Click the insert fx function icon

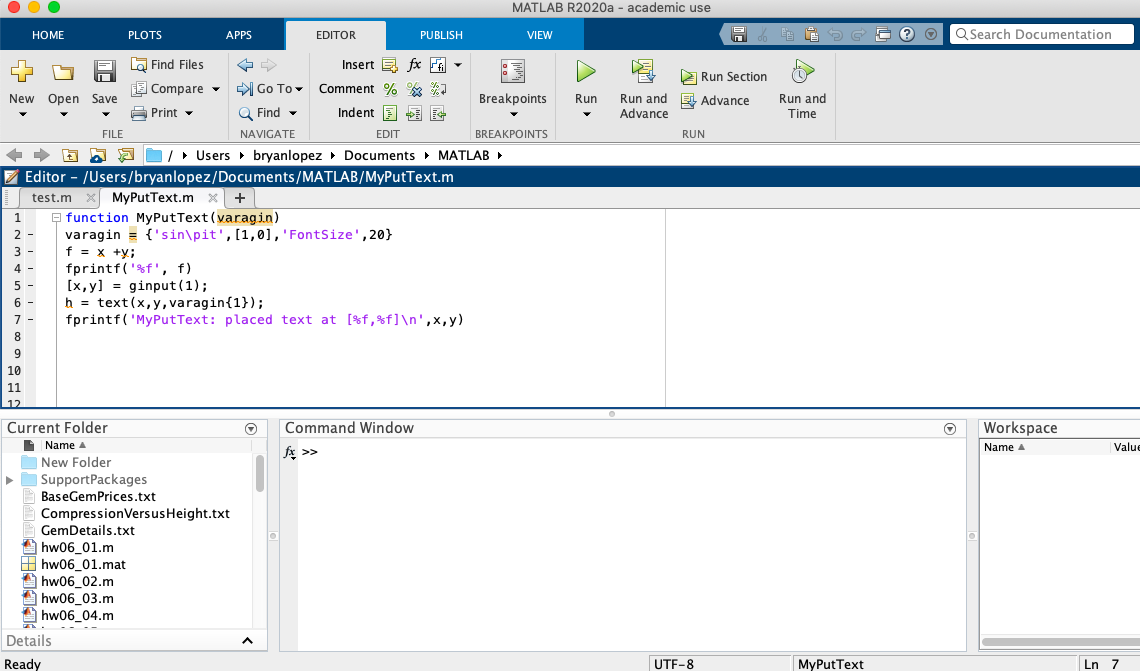pos(413,64)
